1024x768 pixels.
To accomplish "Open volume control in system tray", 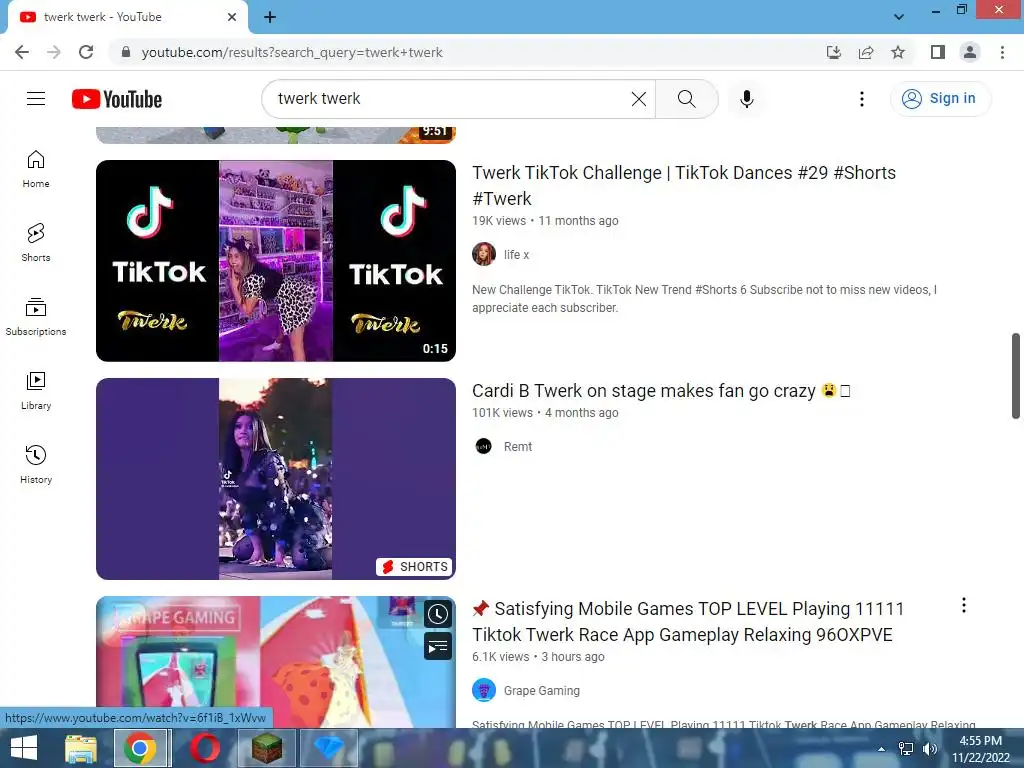I will 930,749.
